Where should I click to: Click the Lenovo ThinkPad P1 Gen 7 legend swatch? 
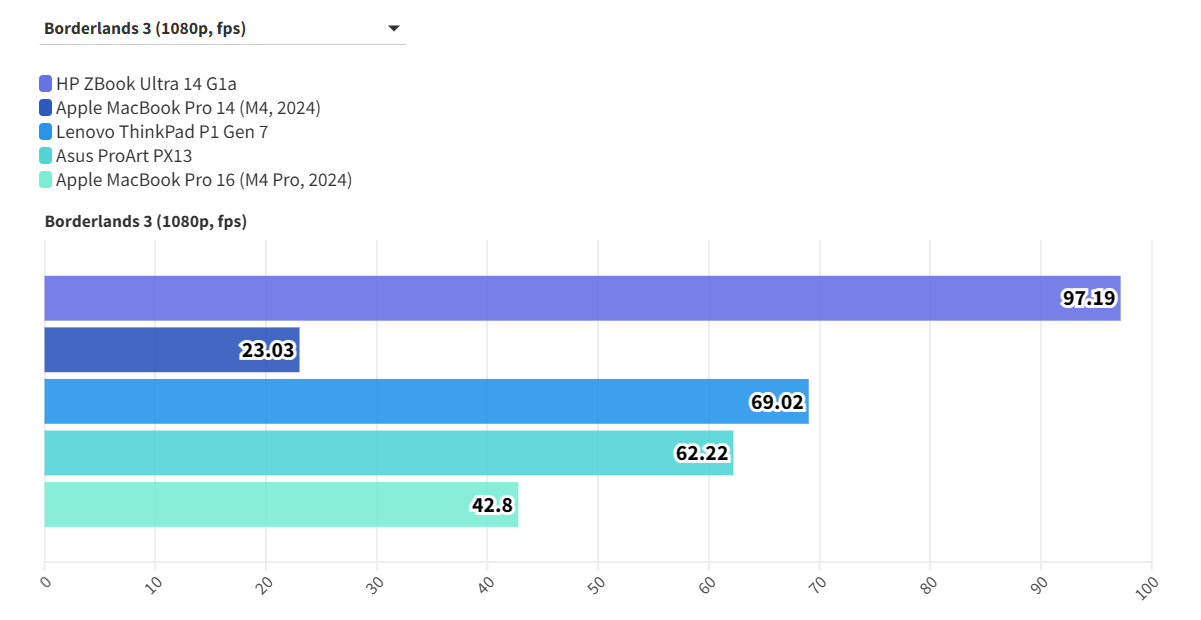(46, 132)
